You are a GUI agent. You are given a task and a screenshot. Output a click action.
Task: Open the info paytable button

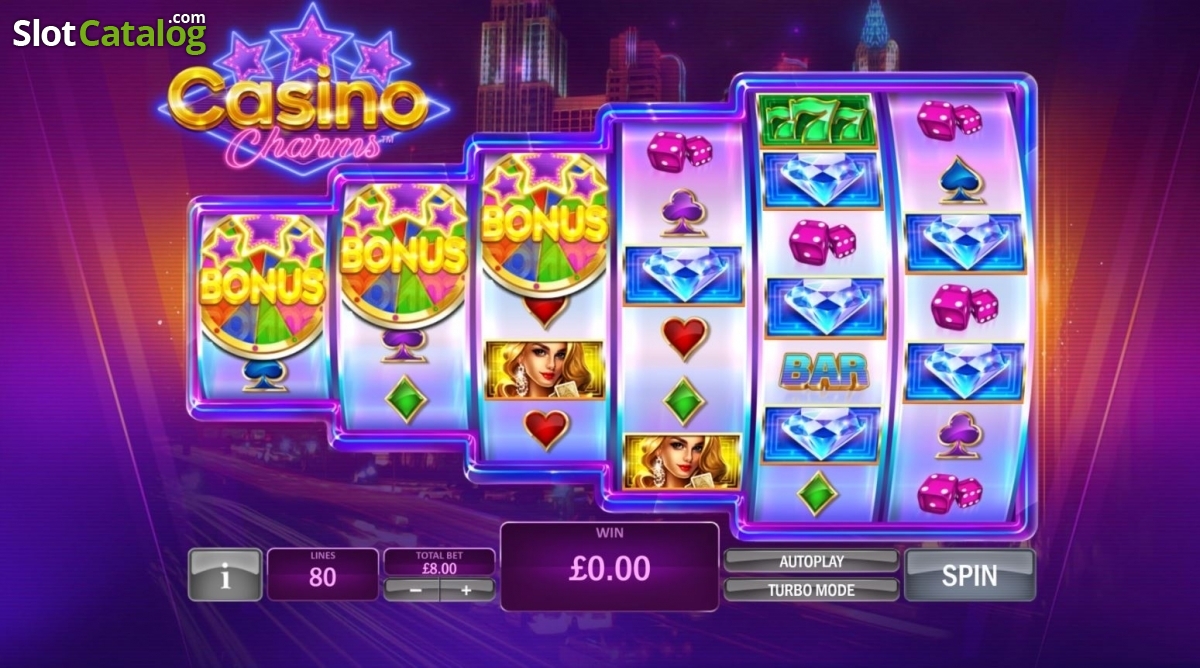pyautogui.click(x=225, y=575)
